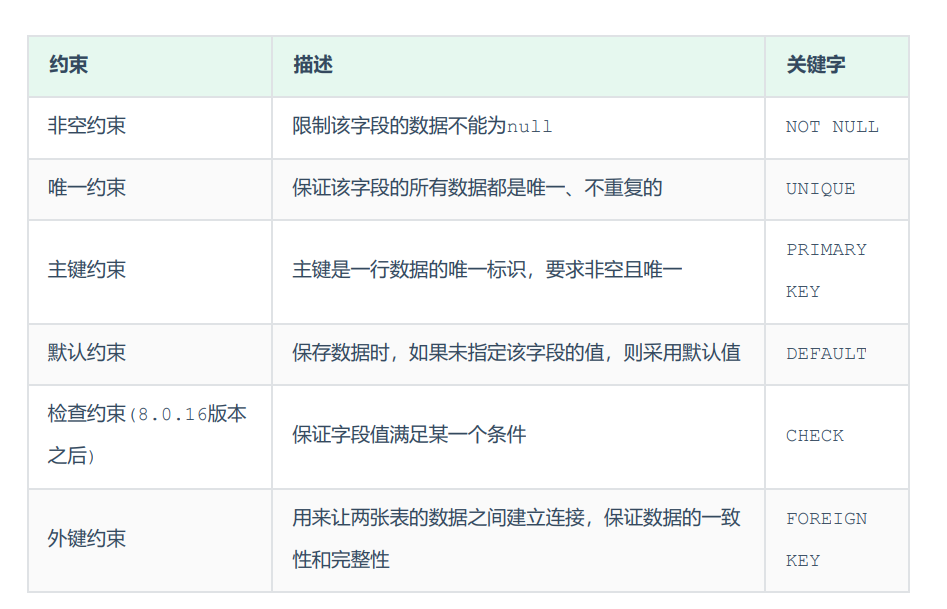Screen dimensions: 947x609
Task: Click the 约束 column header
Action: tap(69, 65)
